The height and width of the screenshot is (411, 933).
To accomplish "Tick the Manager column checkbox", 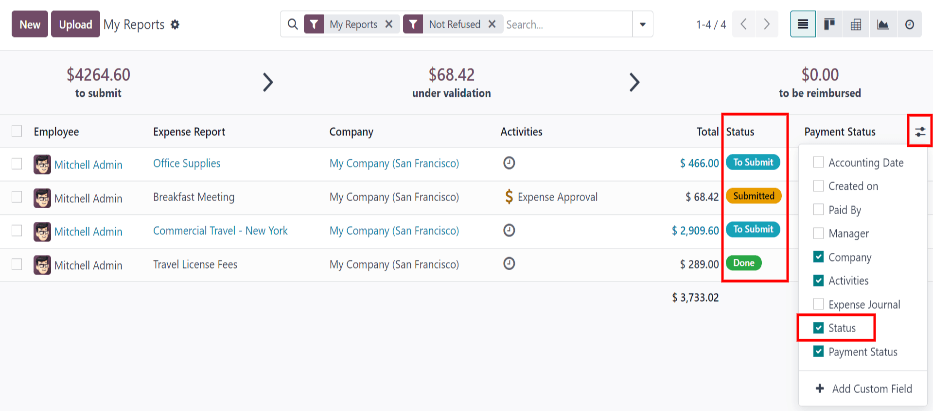I will [x=819, y=233].
